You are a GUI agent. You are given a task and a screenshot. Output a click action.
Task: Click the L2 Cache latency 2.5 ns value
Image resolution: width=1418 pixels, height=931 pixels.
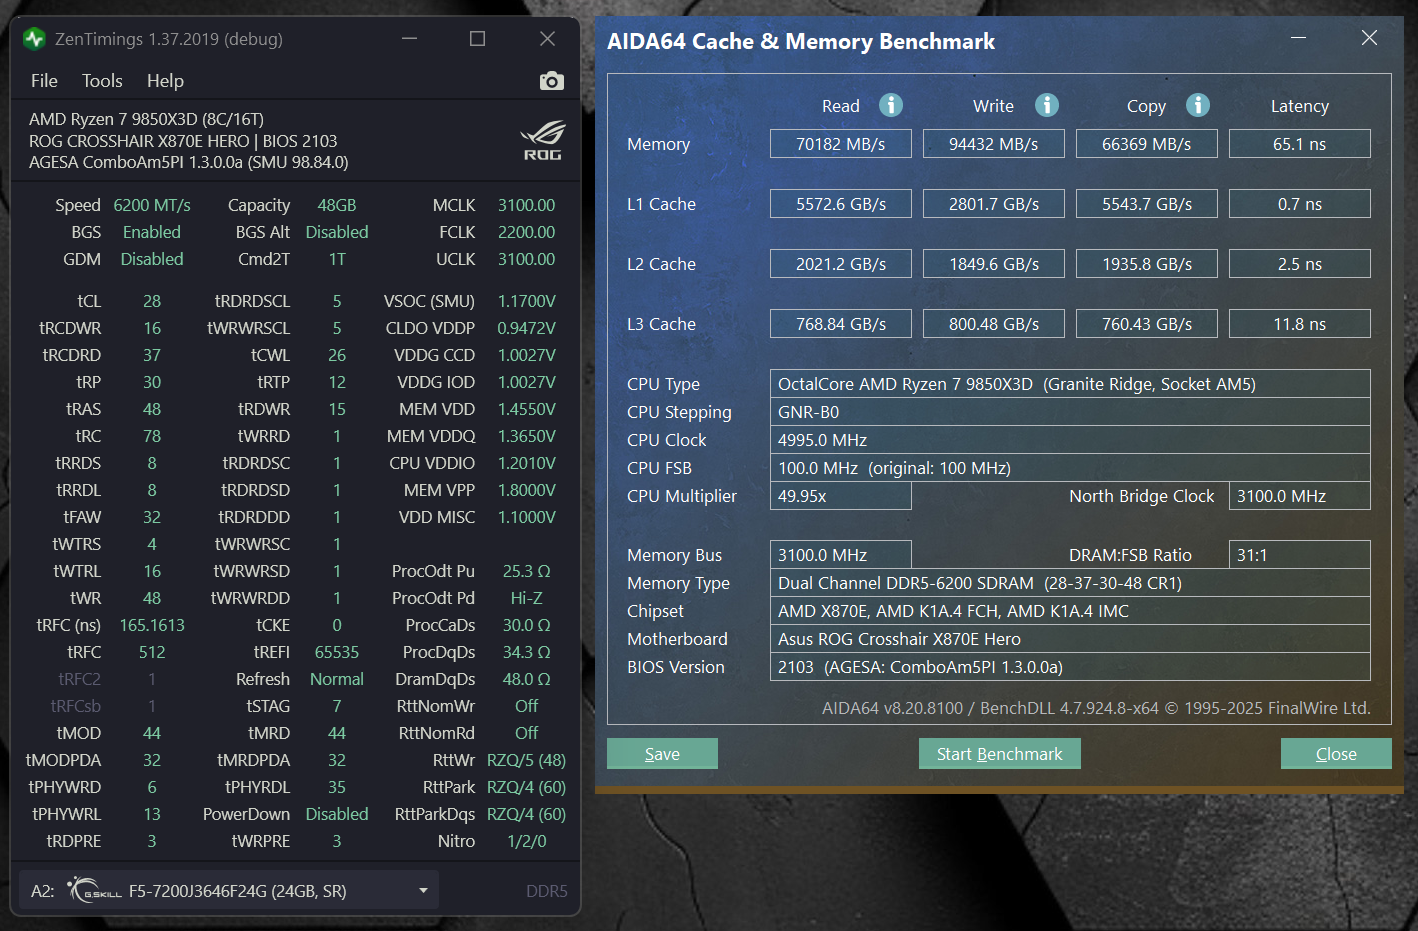coord(1300,264)
